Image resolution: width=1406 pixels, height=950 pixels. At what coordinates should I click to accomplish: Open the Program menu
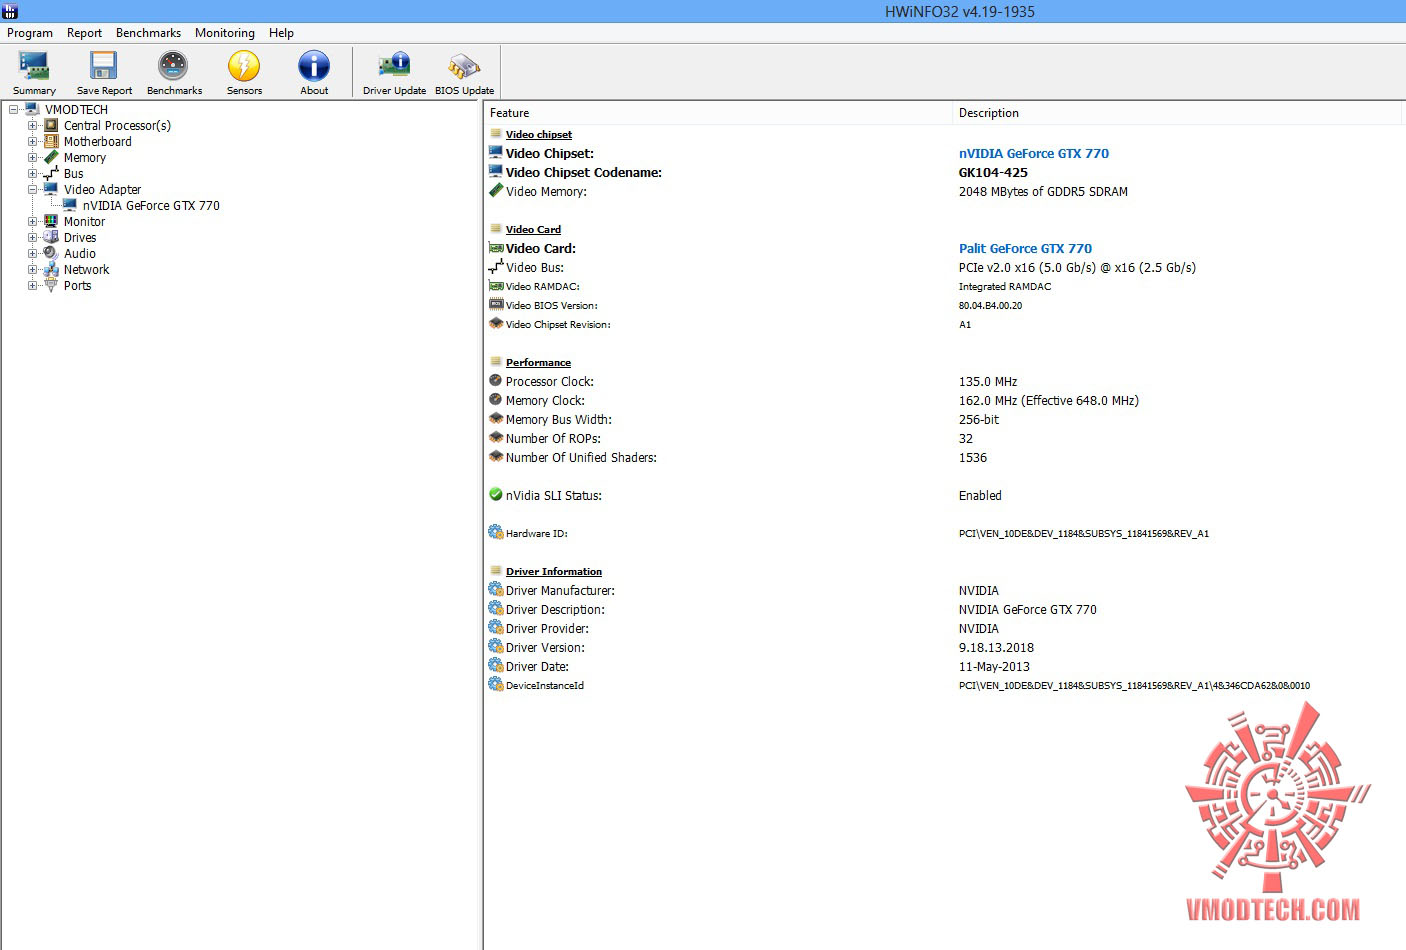tap(30, 33)
